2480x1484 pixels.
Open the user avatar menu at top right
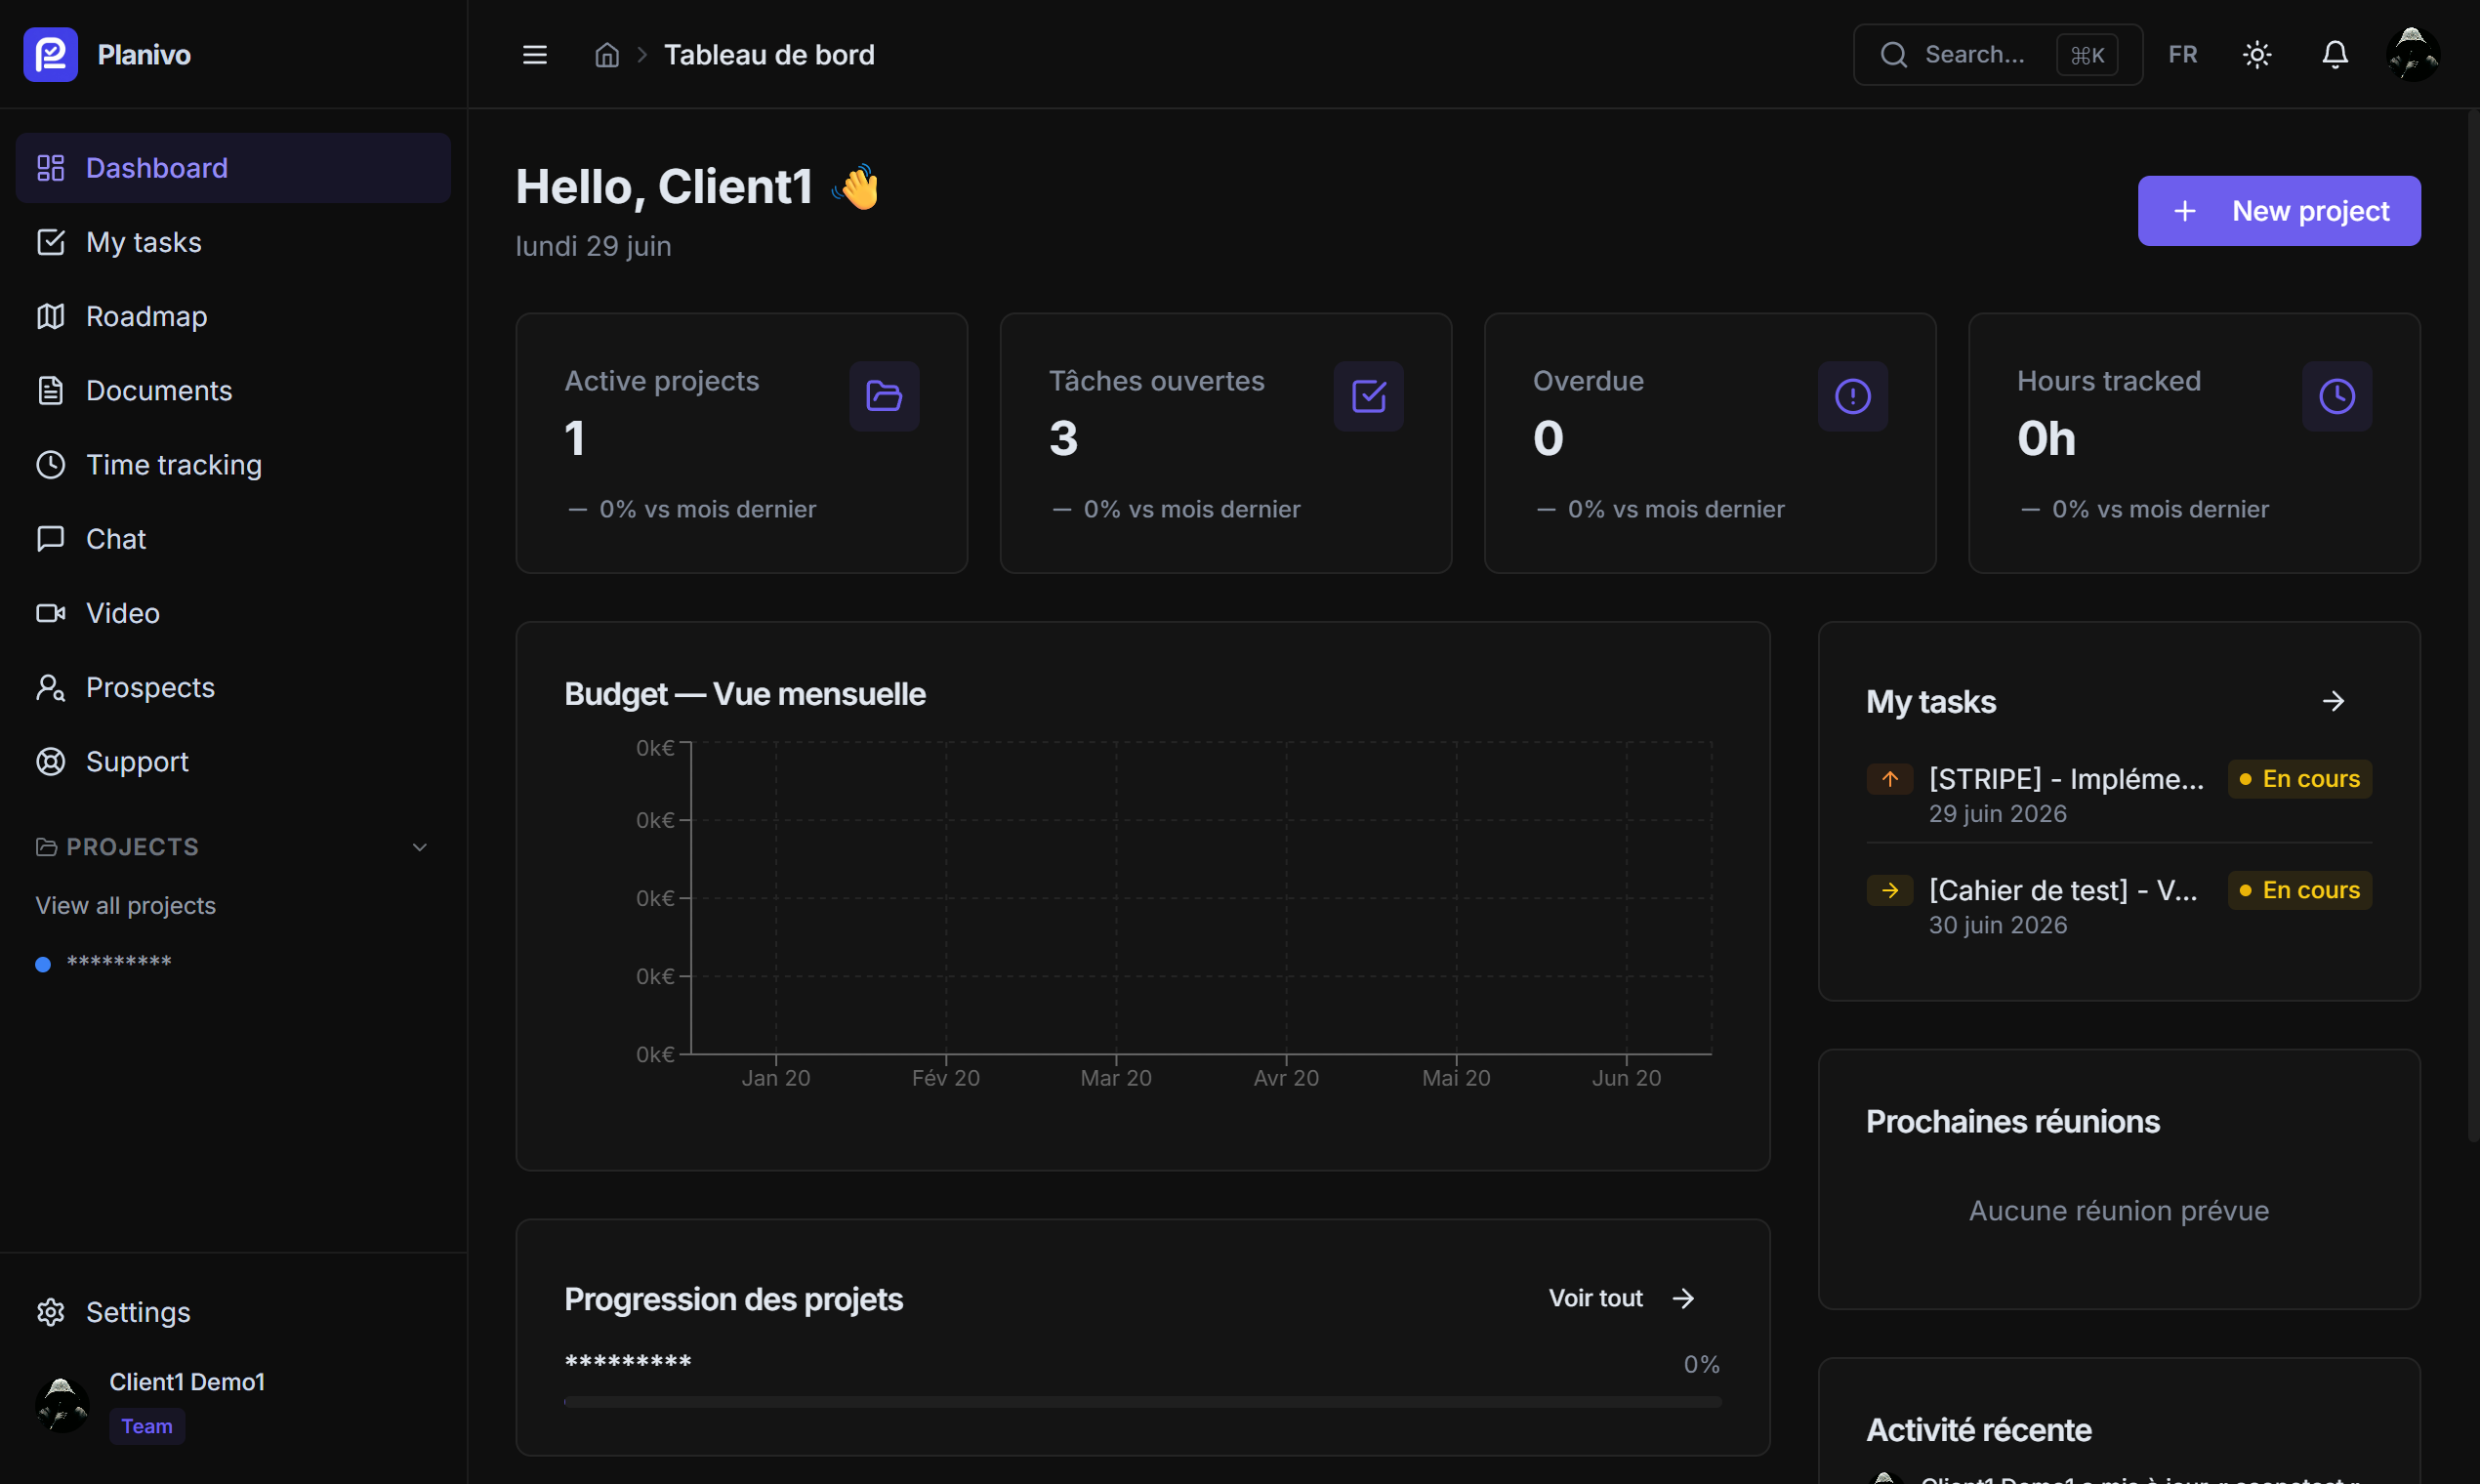pyautogui.click(x=2412, y=54)
